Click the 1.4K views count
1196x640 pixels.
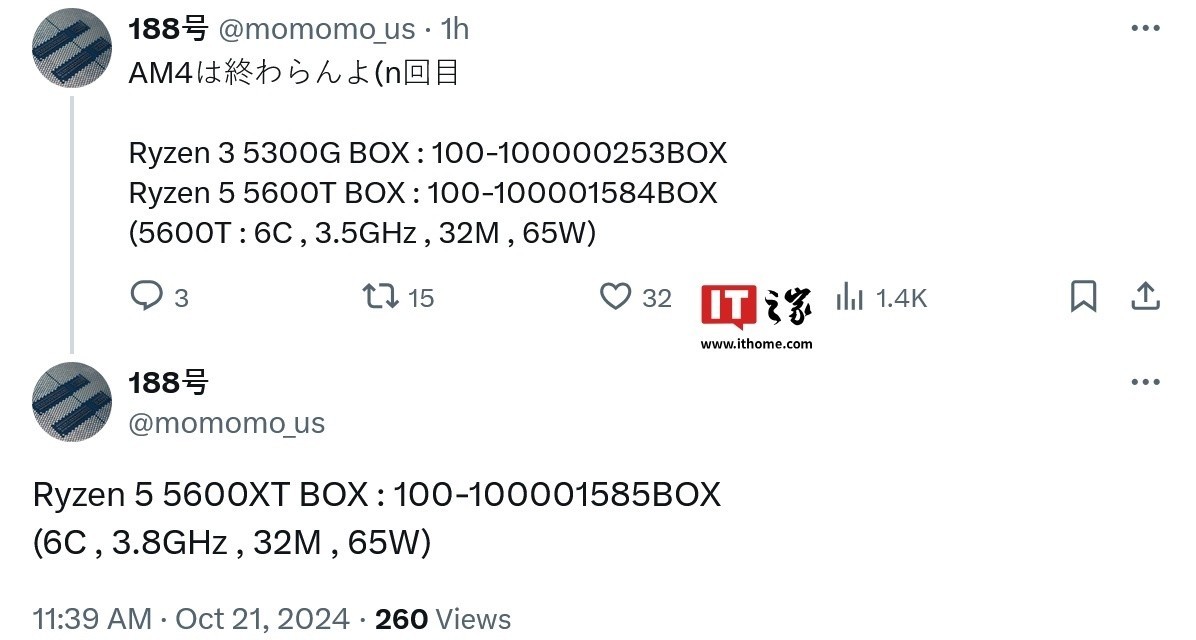tap(901, 297)
